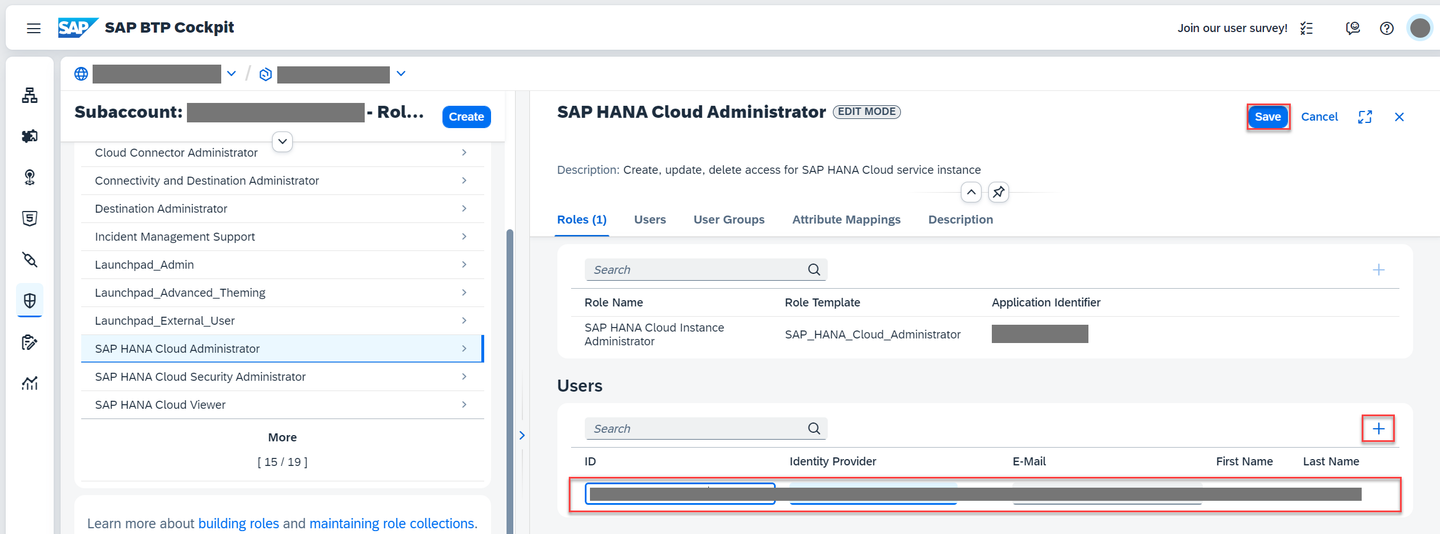Switch to the User Groups tab
1440x534 pixels.
(729, 220)
